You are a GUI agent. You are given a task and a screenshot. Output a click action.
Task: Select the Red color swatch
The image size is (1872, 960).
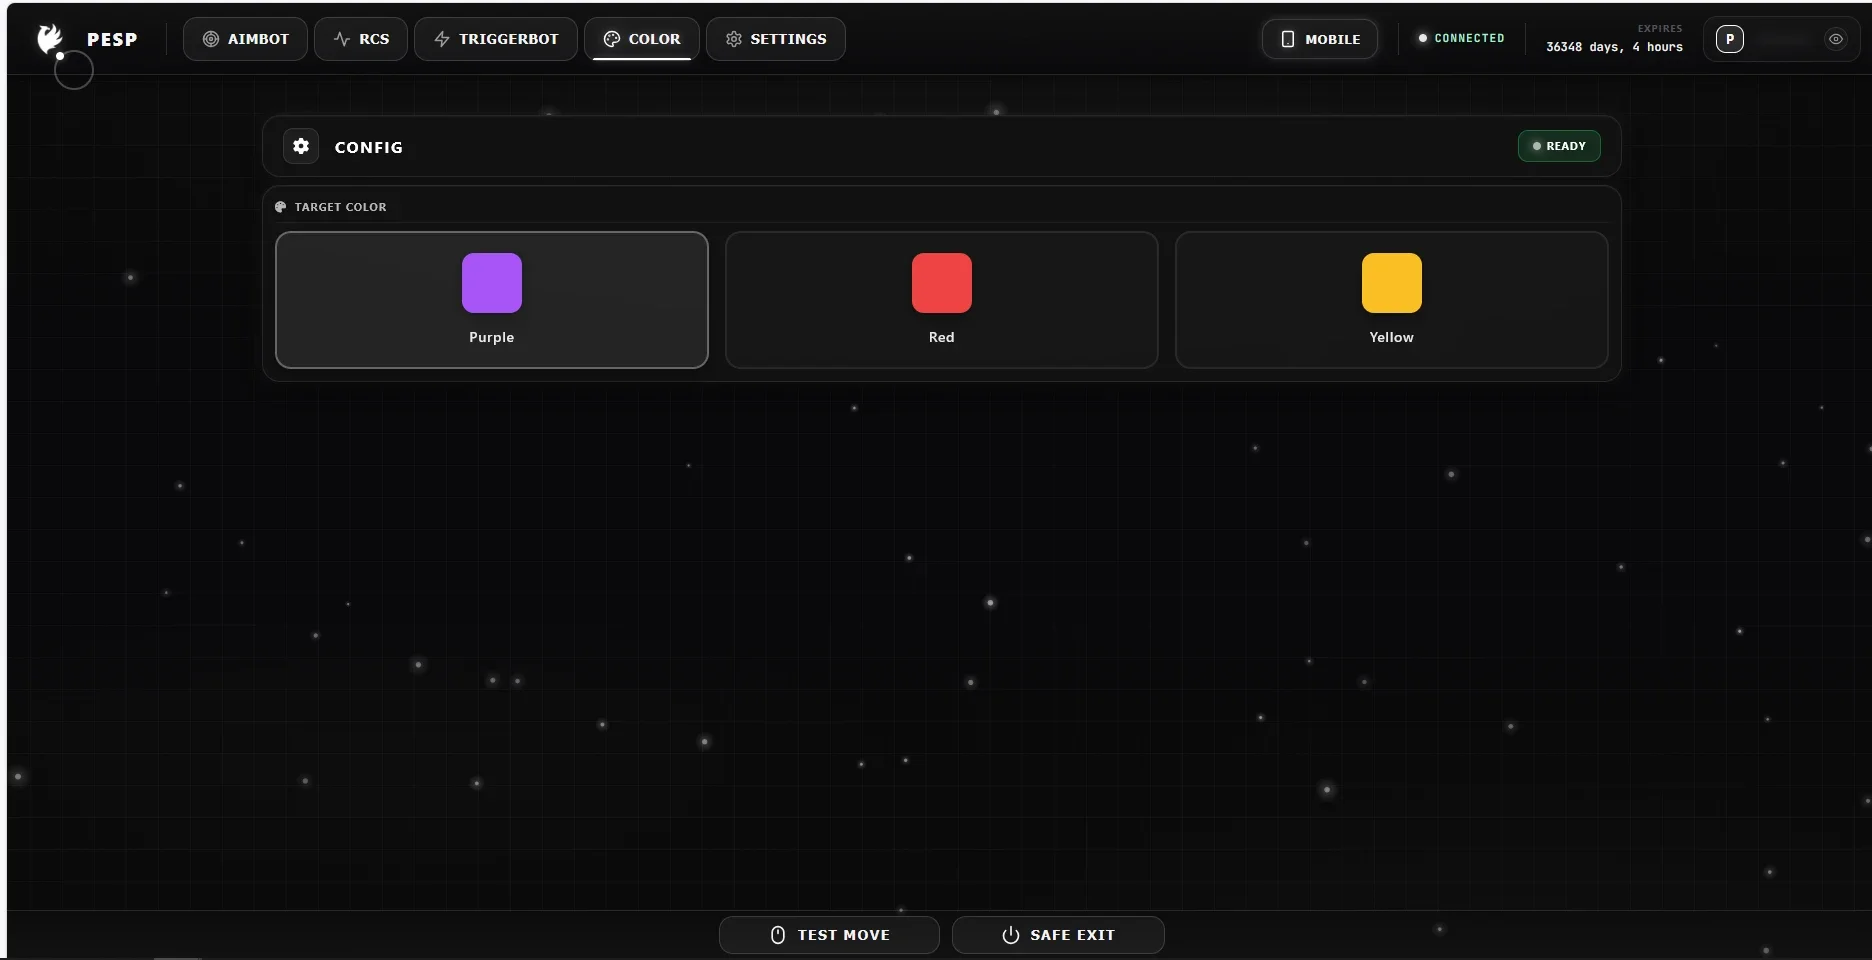pyautogui.click(x=942, y=283)
